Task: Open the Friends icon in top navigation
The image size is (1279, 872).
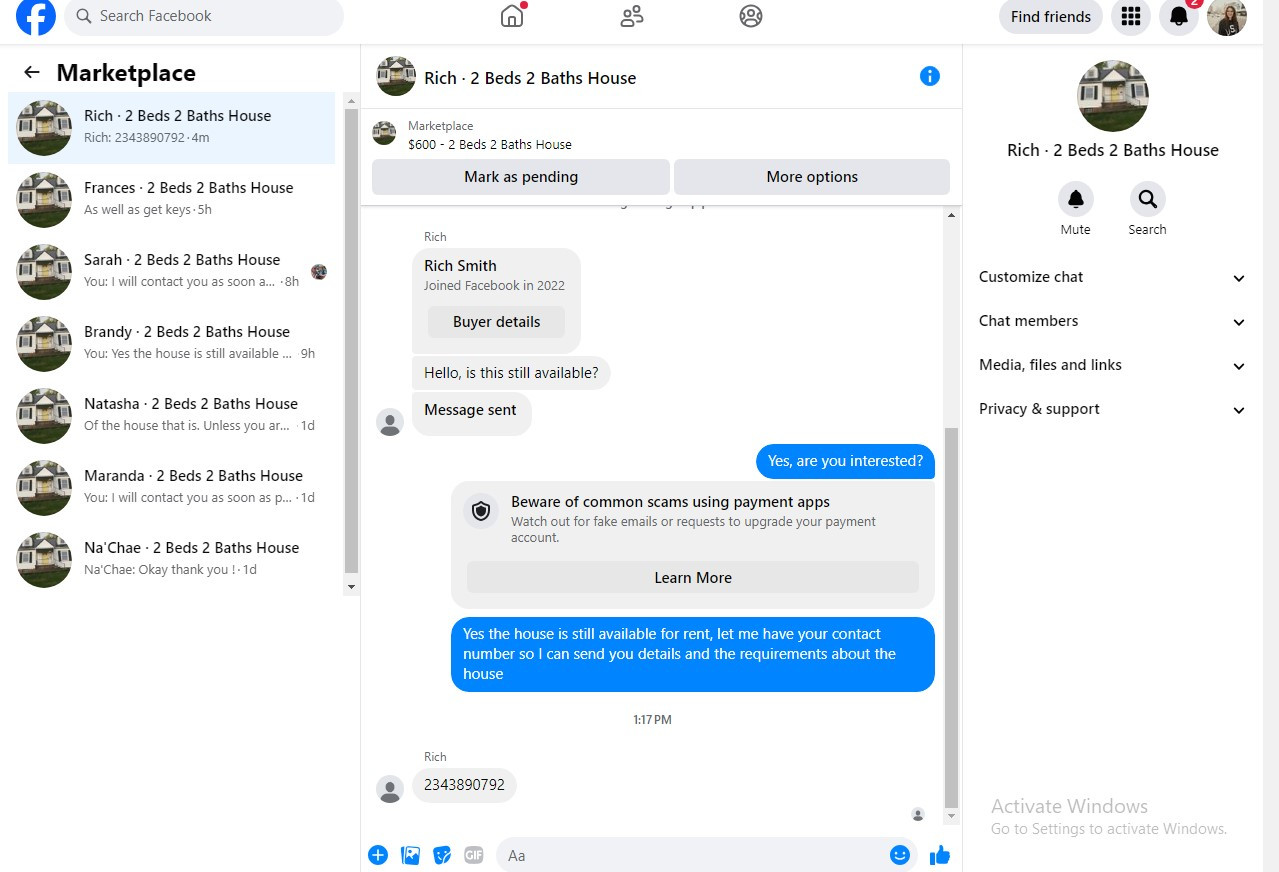Action: (x=632, y=16)
